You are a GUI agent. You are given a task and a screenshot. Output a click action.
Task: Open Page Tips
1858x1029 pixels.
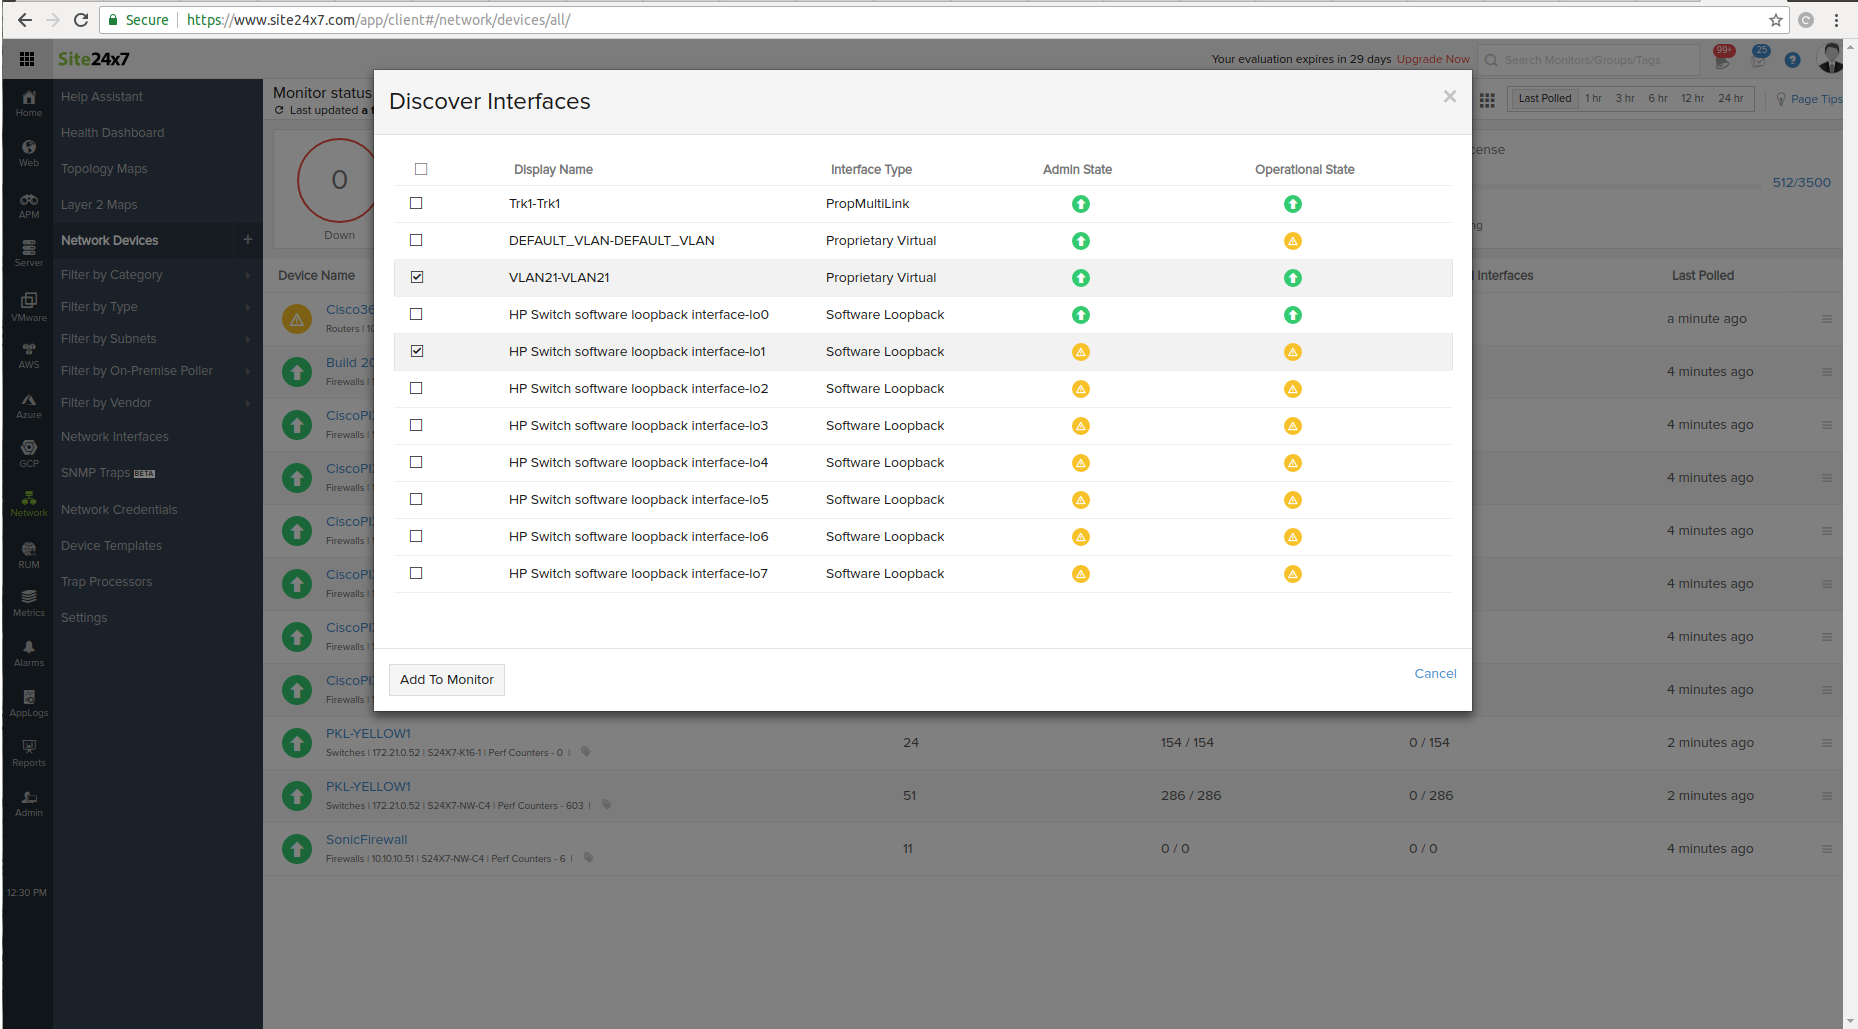pos(1809,99)
